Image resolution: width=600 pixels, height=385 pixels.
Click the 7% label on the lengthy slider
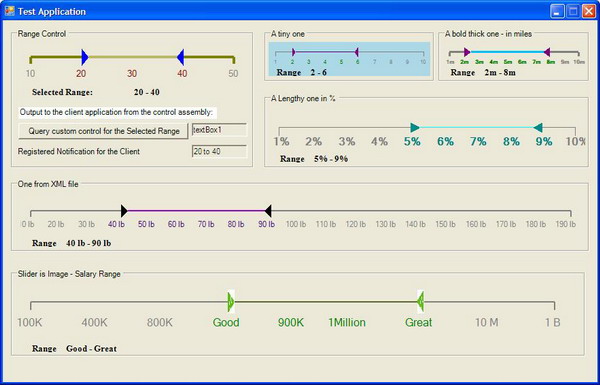478,142
